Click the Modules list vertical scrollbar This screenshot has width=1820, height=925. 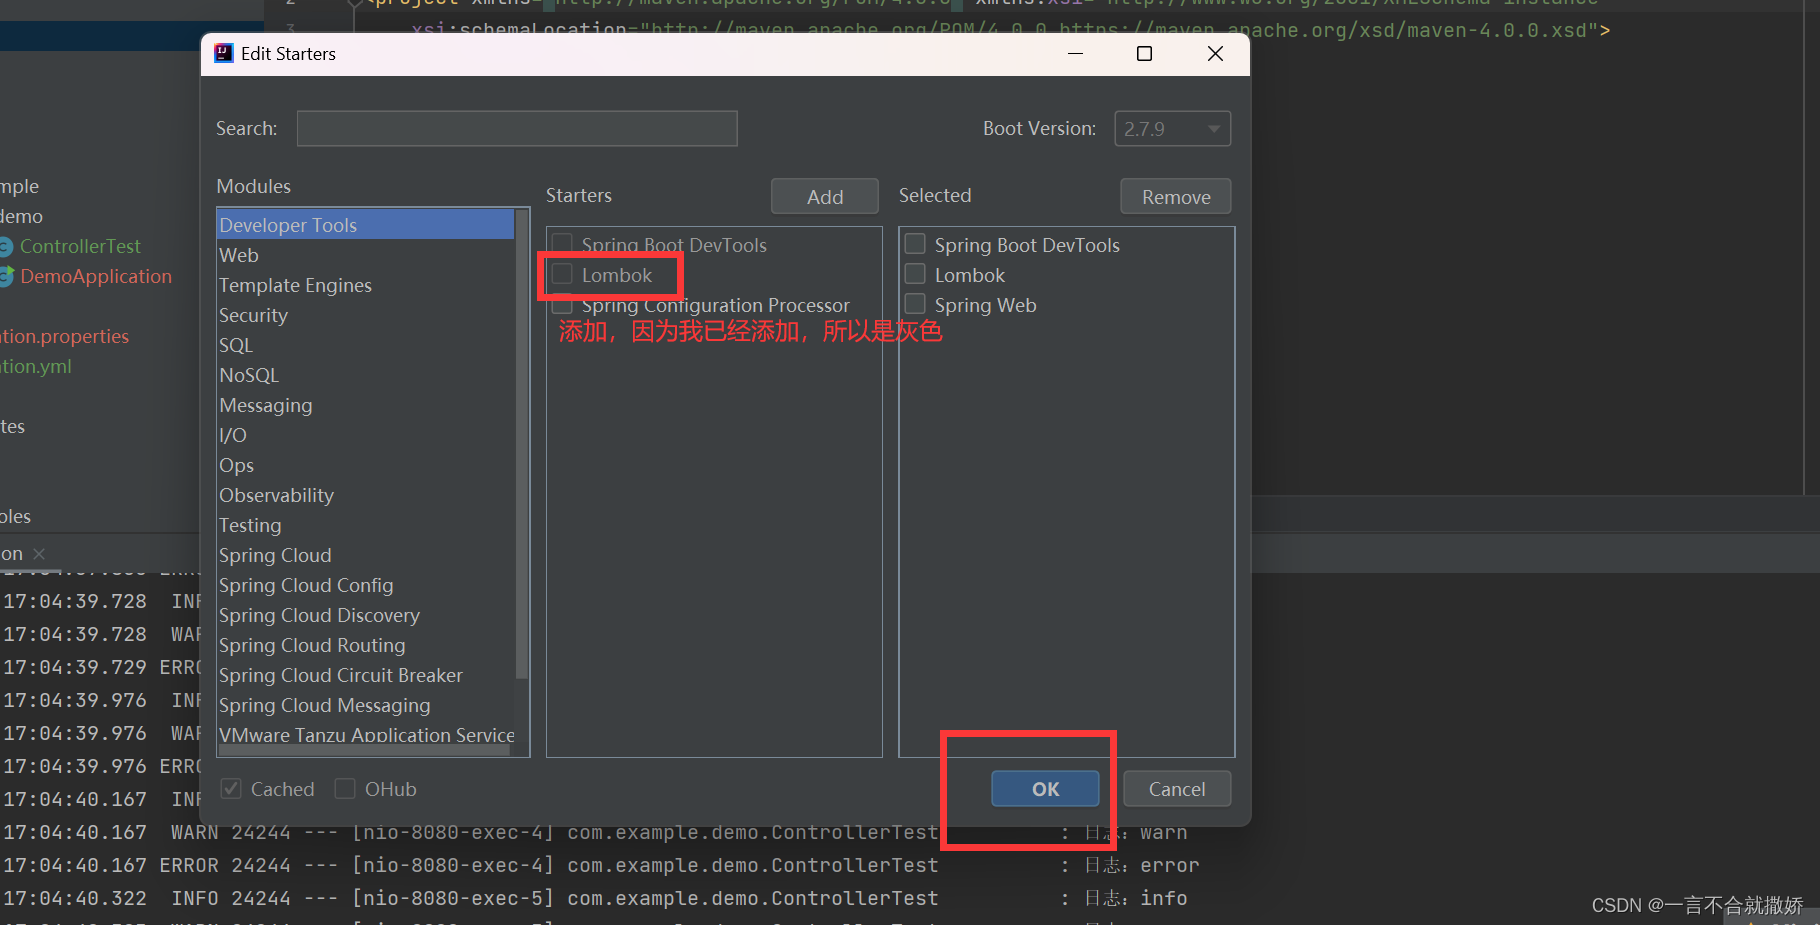click(521, 444)
